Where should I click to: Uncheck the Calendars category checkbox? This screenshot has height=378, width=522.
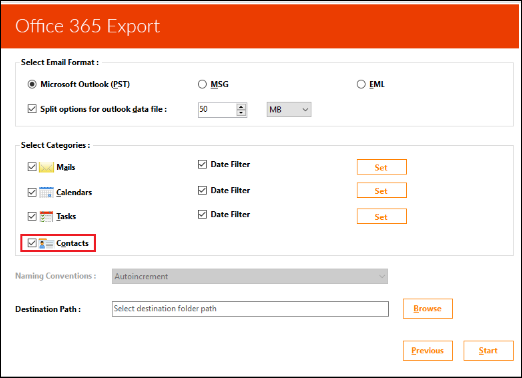(x=32, y=192)
